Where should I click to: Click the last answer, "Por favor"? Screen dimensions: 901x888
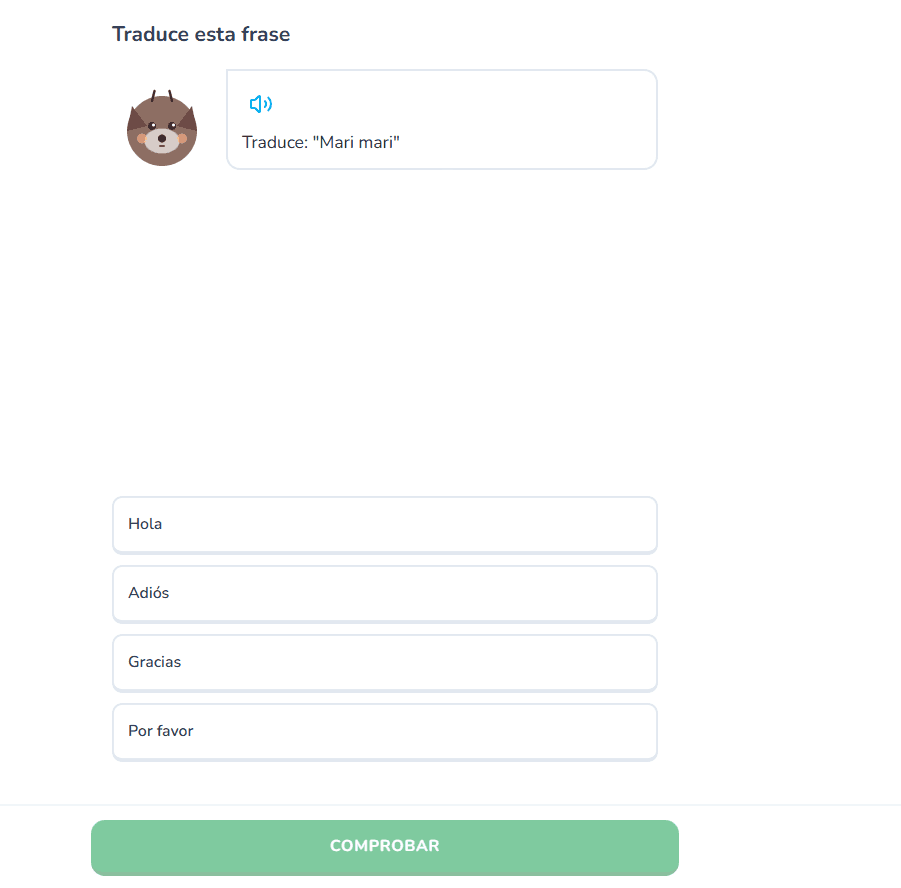384,731
